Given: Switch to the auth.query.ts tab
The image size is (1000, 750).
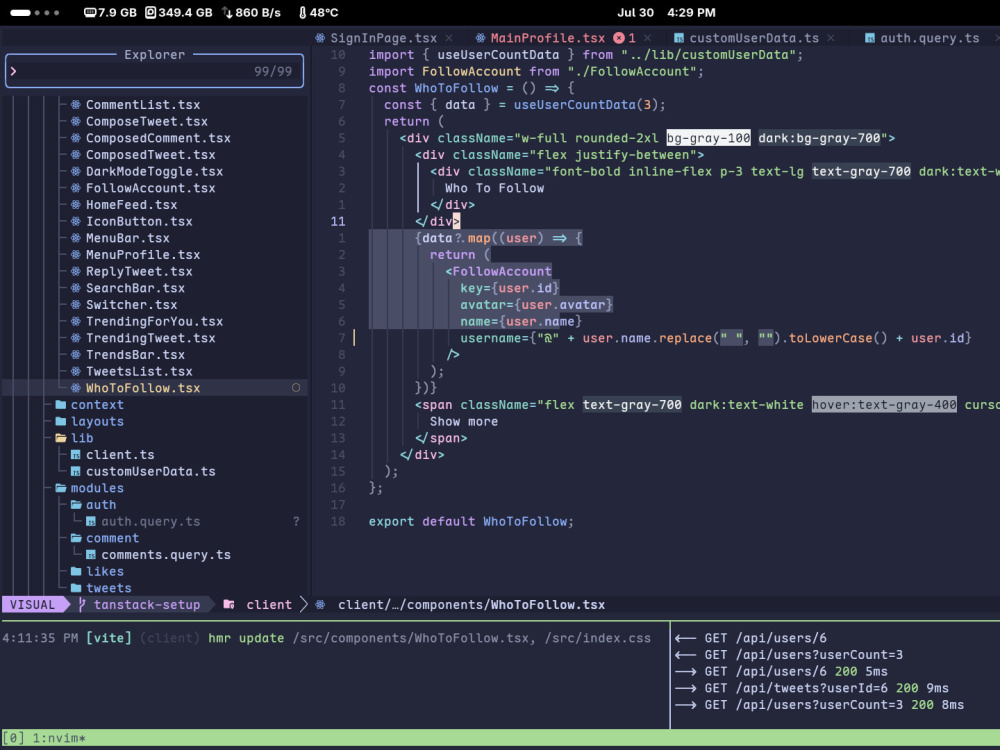Looking at the screenshot, I should click(x=930, y=38).
